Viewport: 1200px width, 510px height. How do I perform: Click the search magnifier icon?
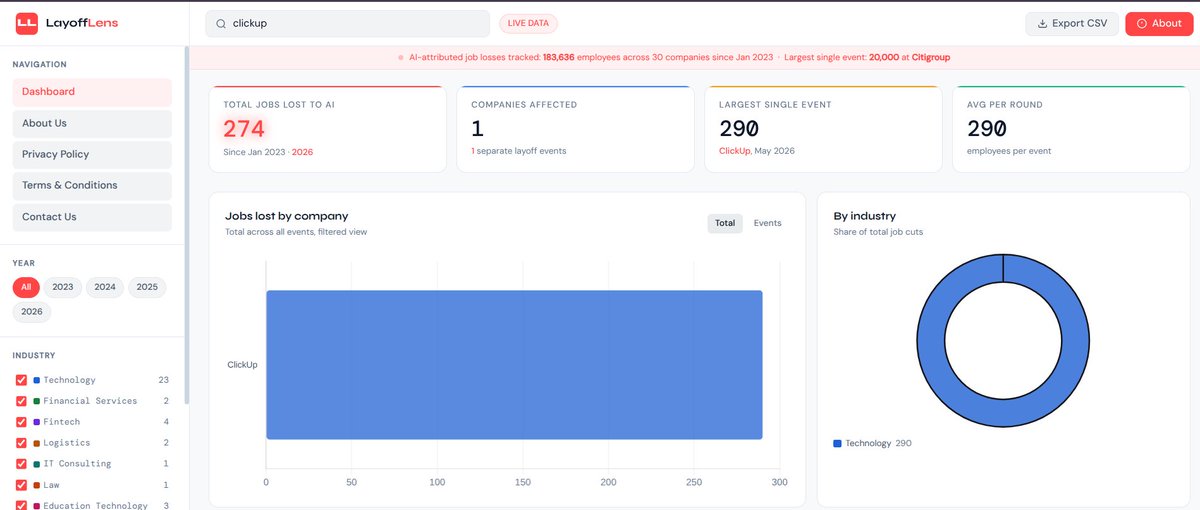click(x=219, y=23)
